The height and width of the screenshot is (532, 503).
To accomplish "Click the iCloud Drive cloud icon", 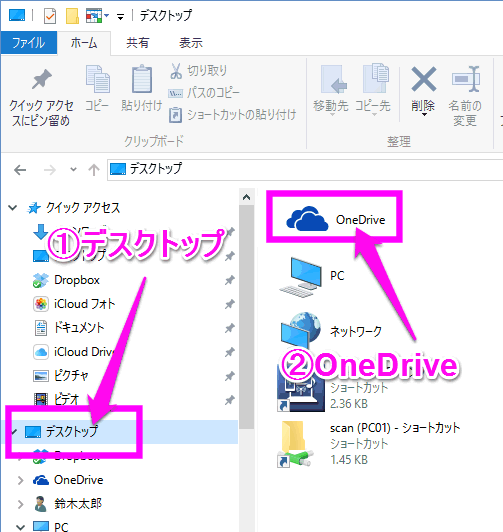I will tap(41, 352).
